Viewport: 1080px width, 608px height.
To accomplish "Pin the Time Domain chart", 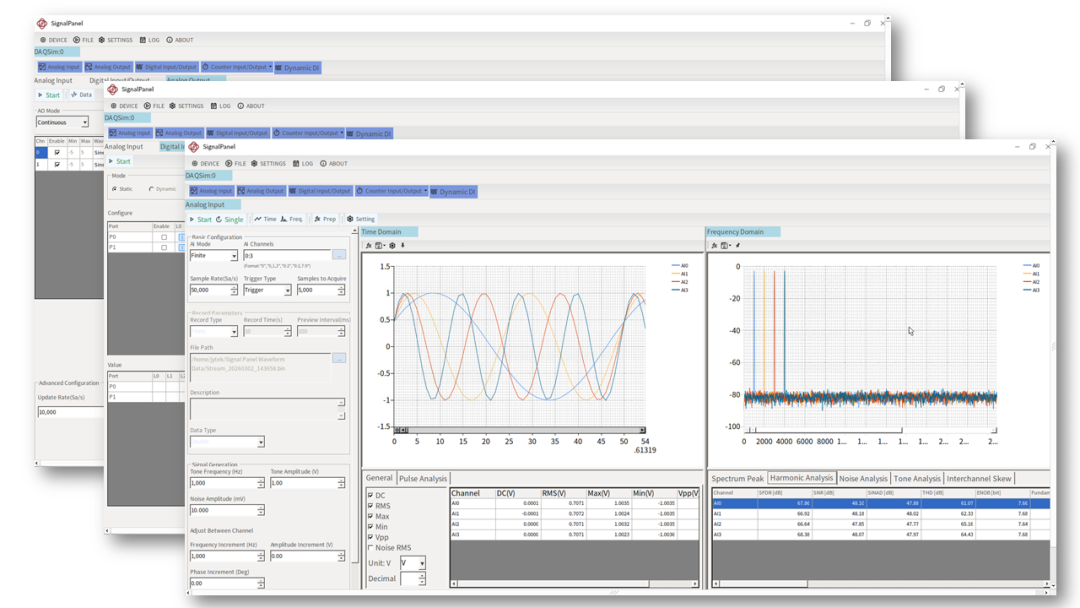I will click(x=403, y=246).
